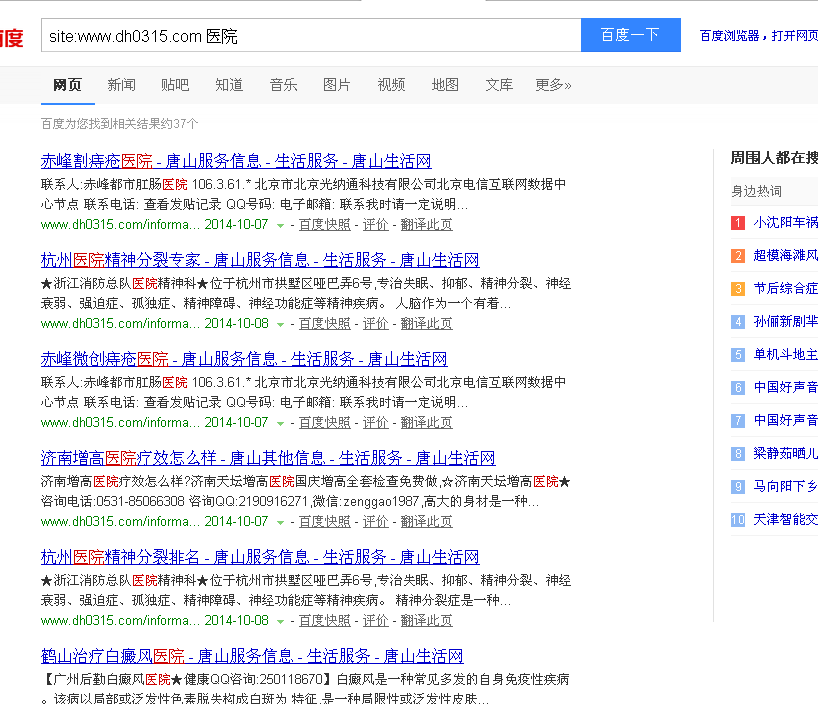
Task: Switch to the 文库 tab
Action: [x=499, y=85]
